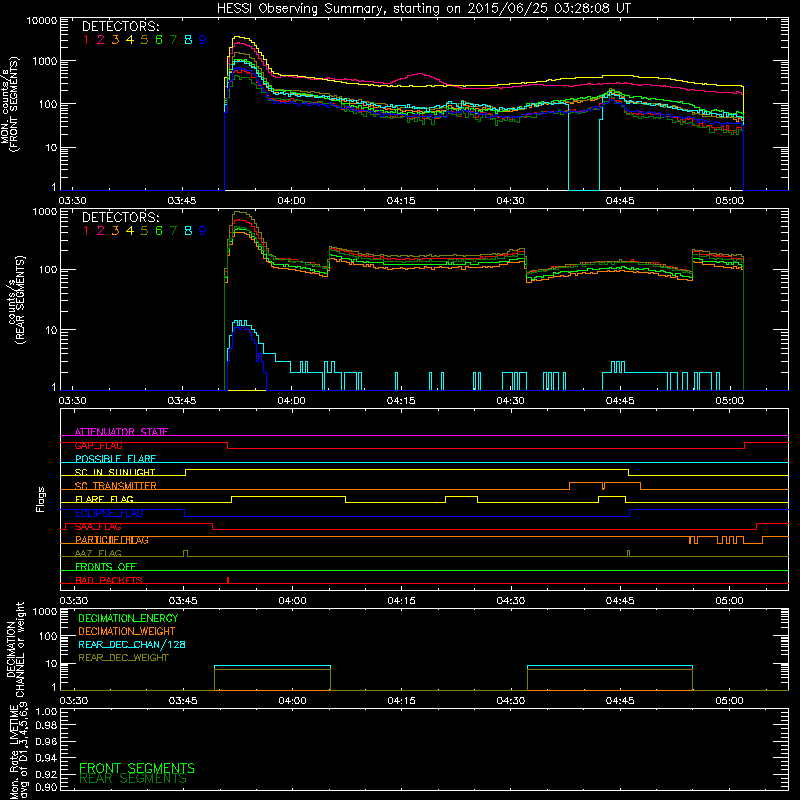This screenshot has width=800, height=800.
Task: Click the GAP_FLAG label
Action: pos(98,445)
